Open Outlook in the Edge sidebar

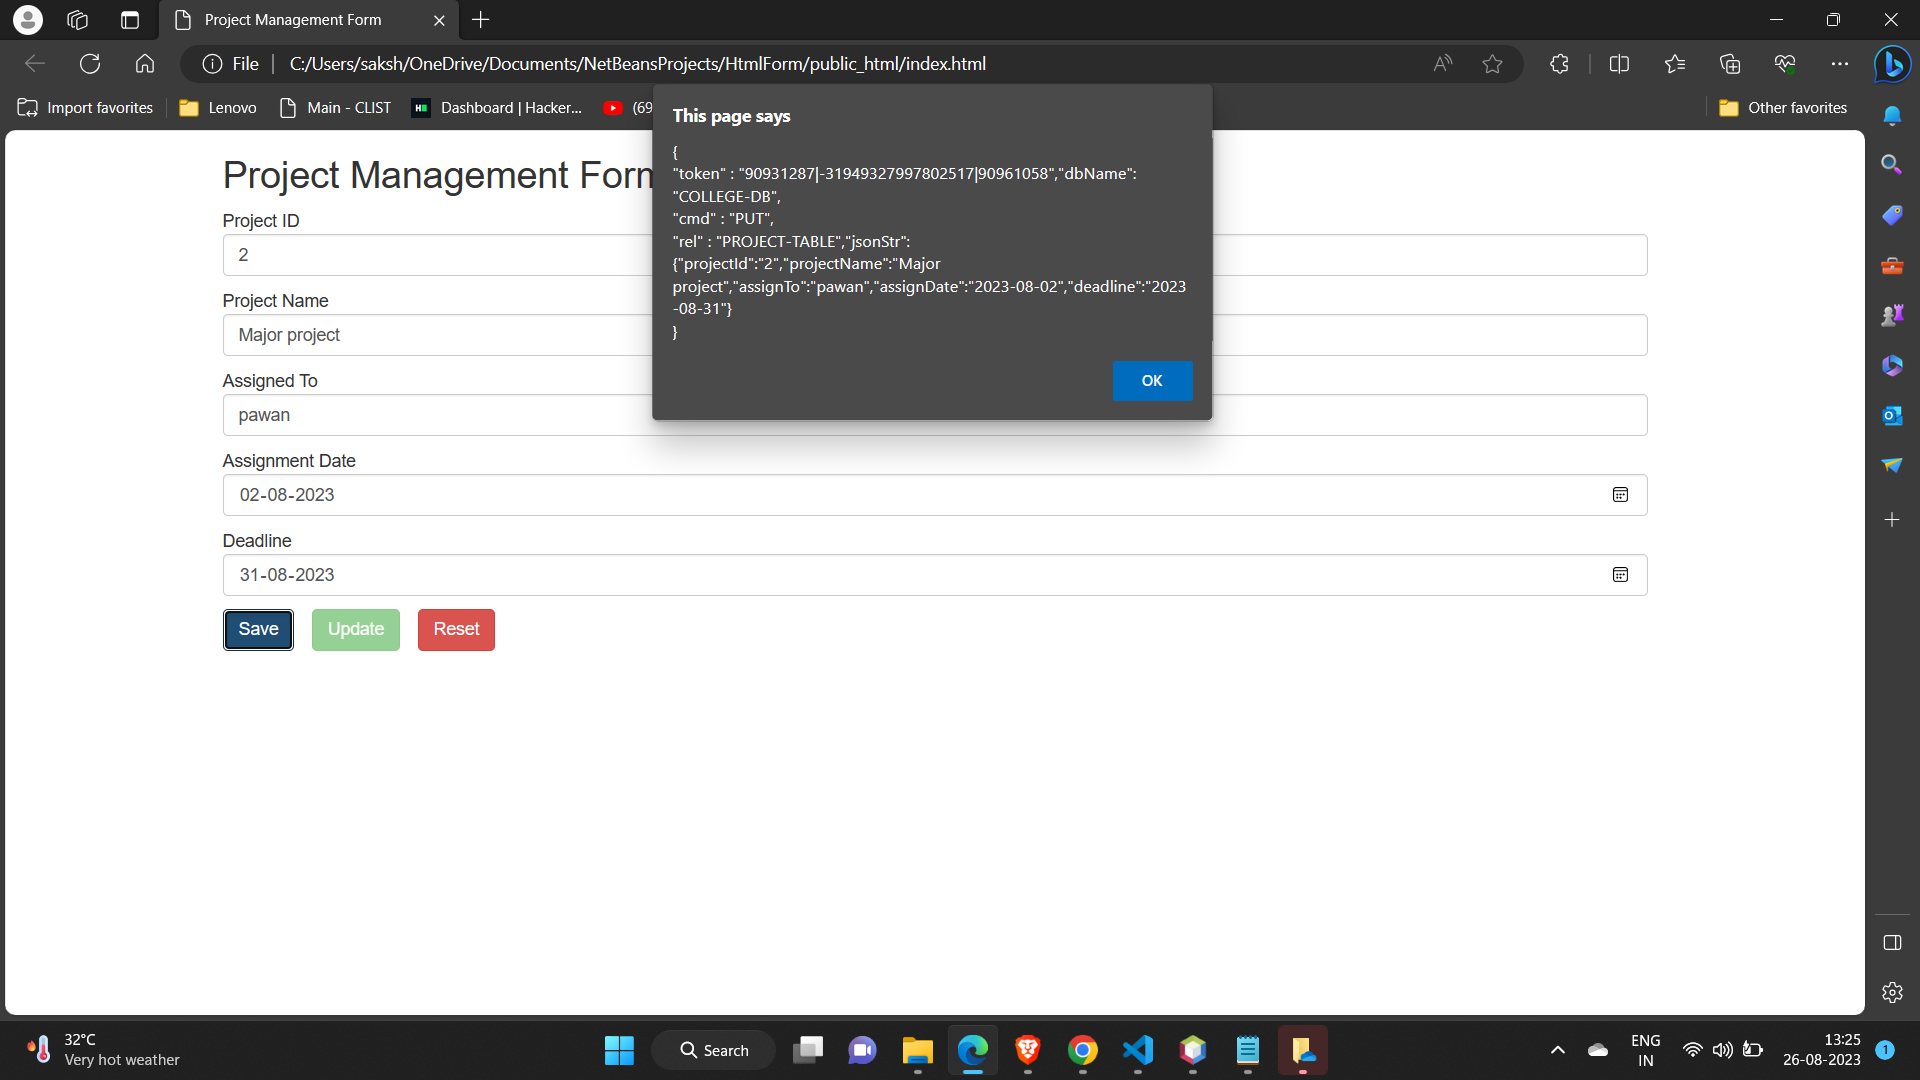[x=1892, y=415]
